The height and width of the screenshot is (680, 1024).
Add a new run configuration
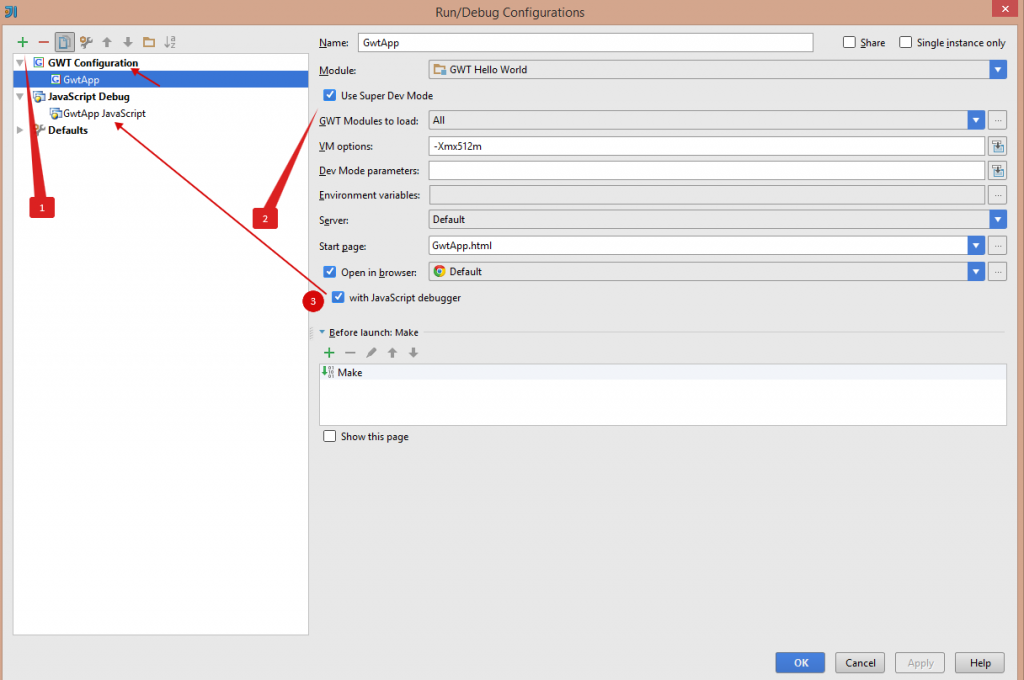[x=22, y=42]
